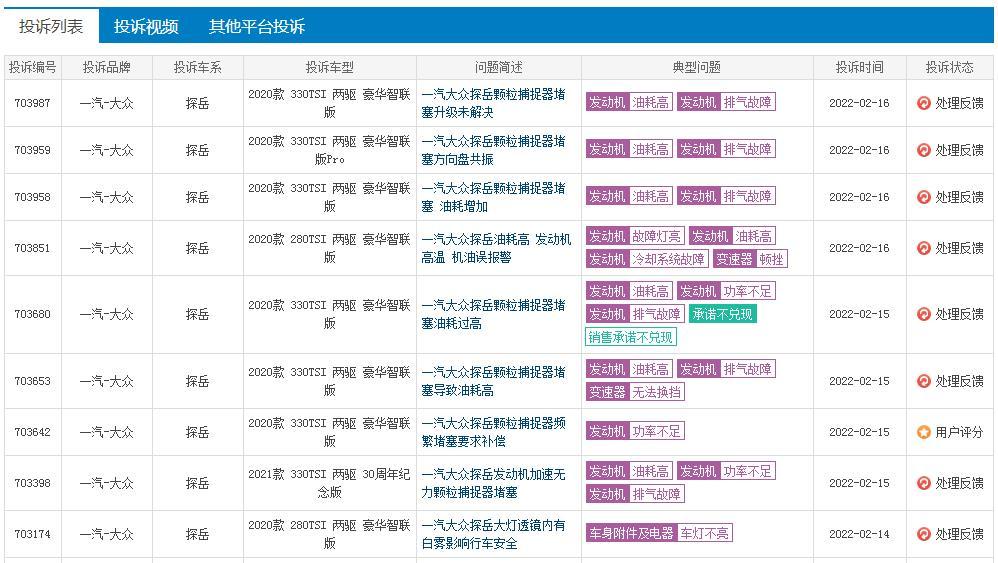Image resolution: width=998 pixels, height=563 pixels.
Task: Click status icon in row 703680
Action: (x=924, y=314)
